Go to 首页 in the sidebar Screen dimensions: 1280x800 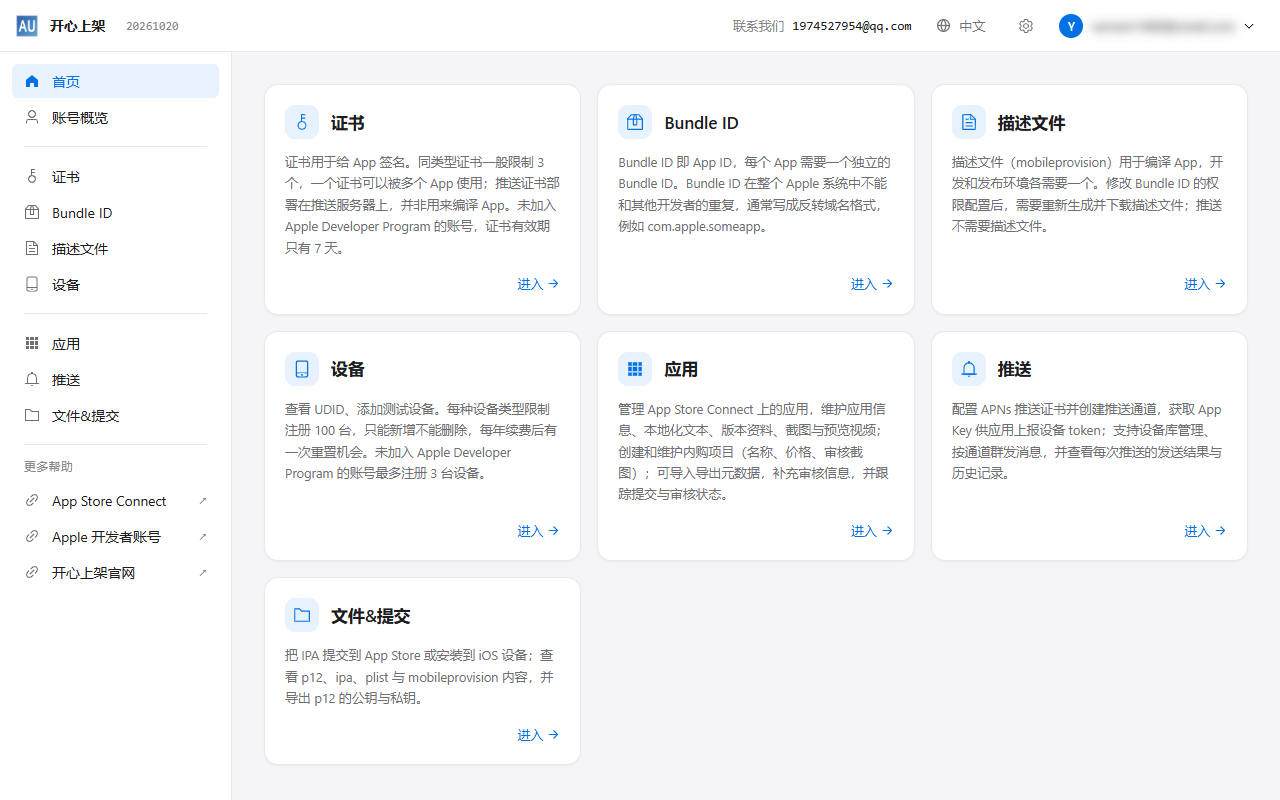click(115, 81)
